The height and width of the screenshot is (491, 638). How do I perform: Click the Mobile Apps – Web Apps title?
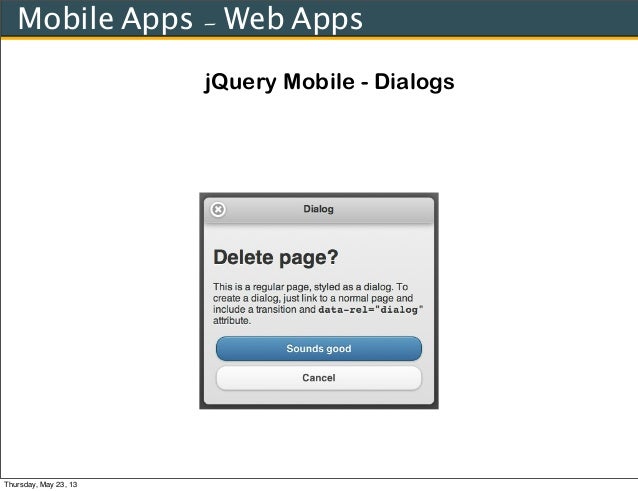[x=190, y=19]
